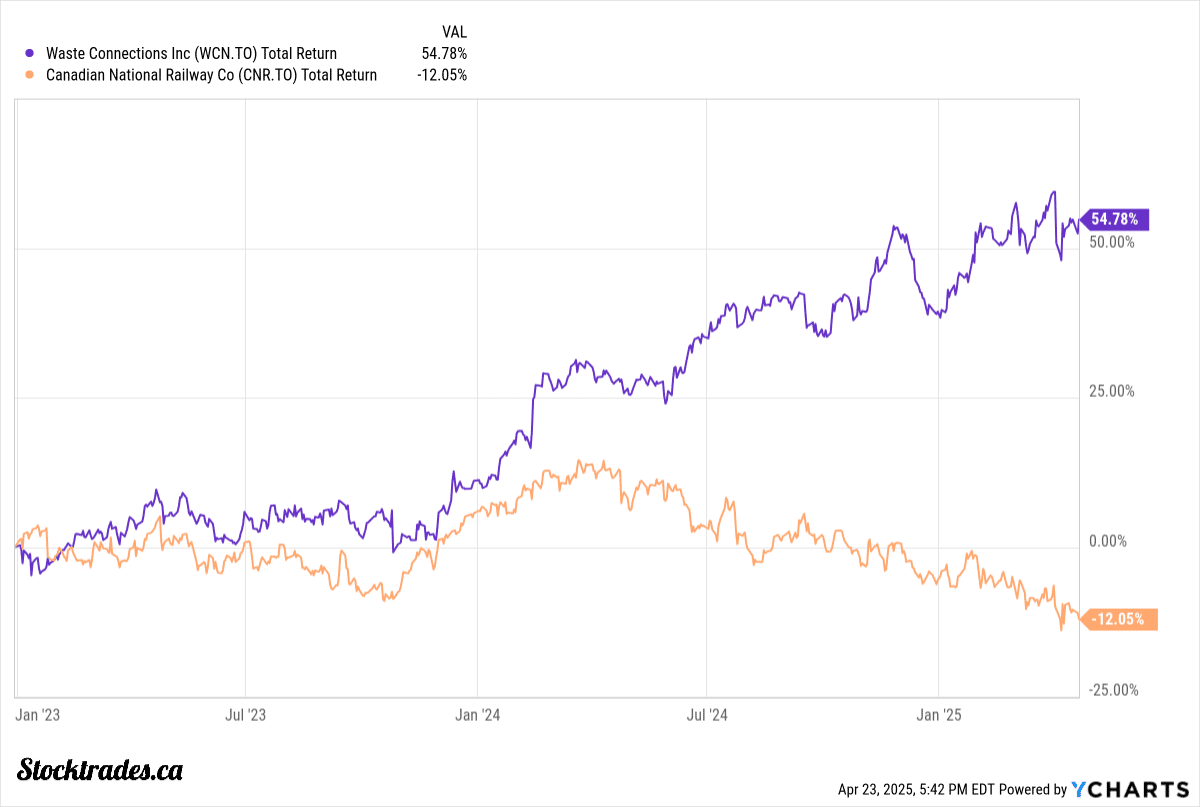Viewport: 1200px width, 807px height.
Task: Click the VAL column header
Action: coord(453,32)
